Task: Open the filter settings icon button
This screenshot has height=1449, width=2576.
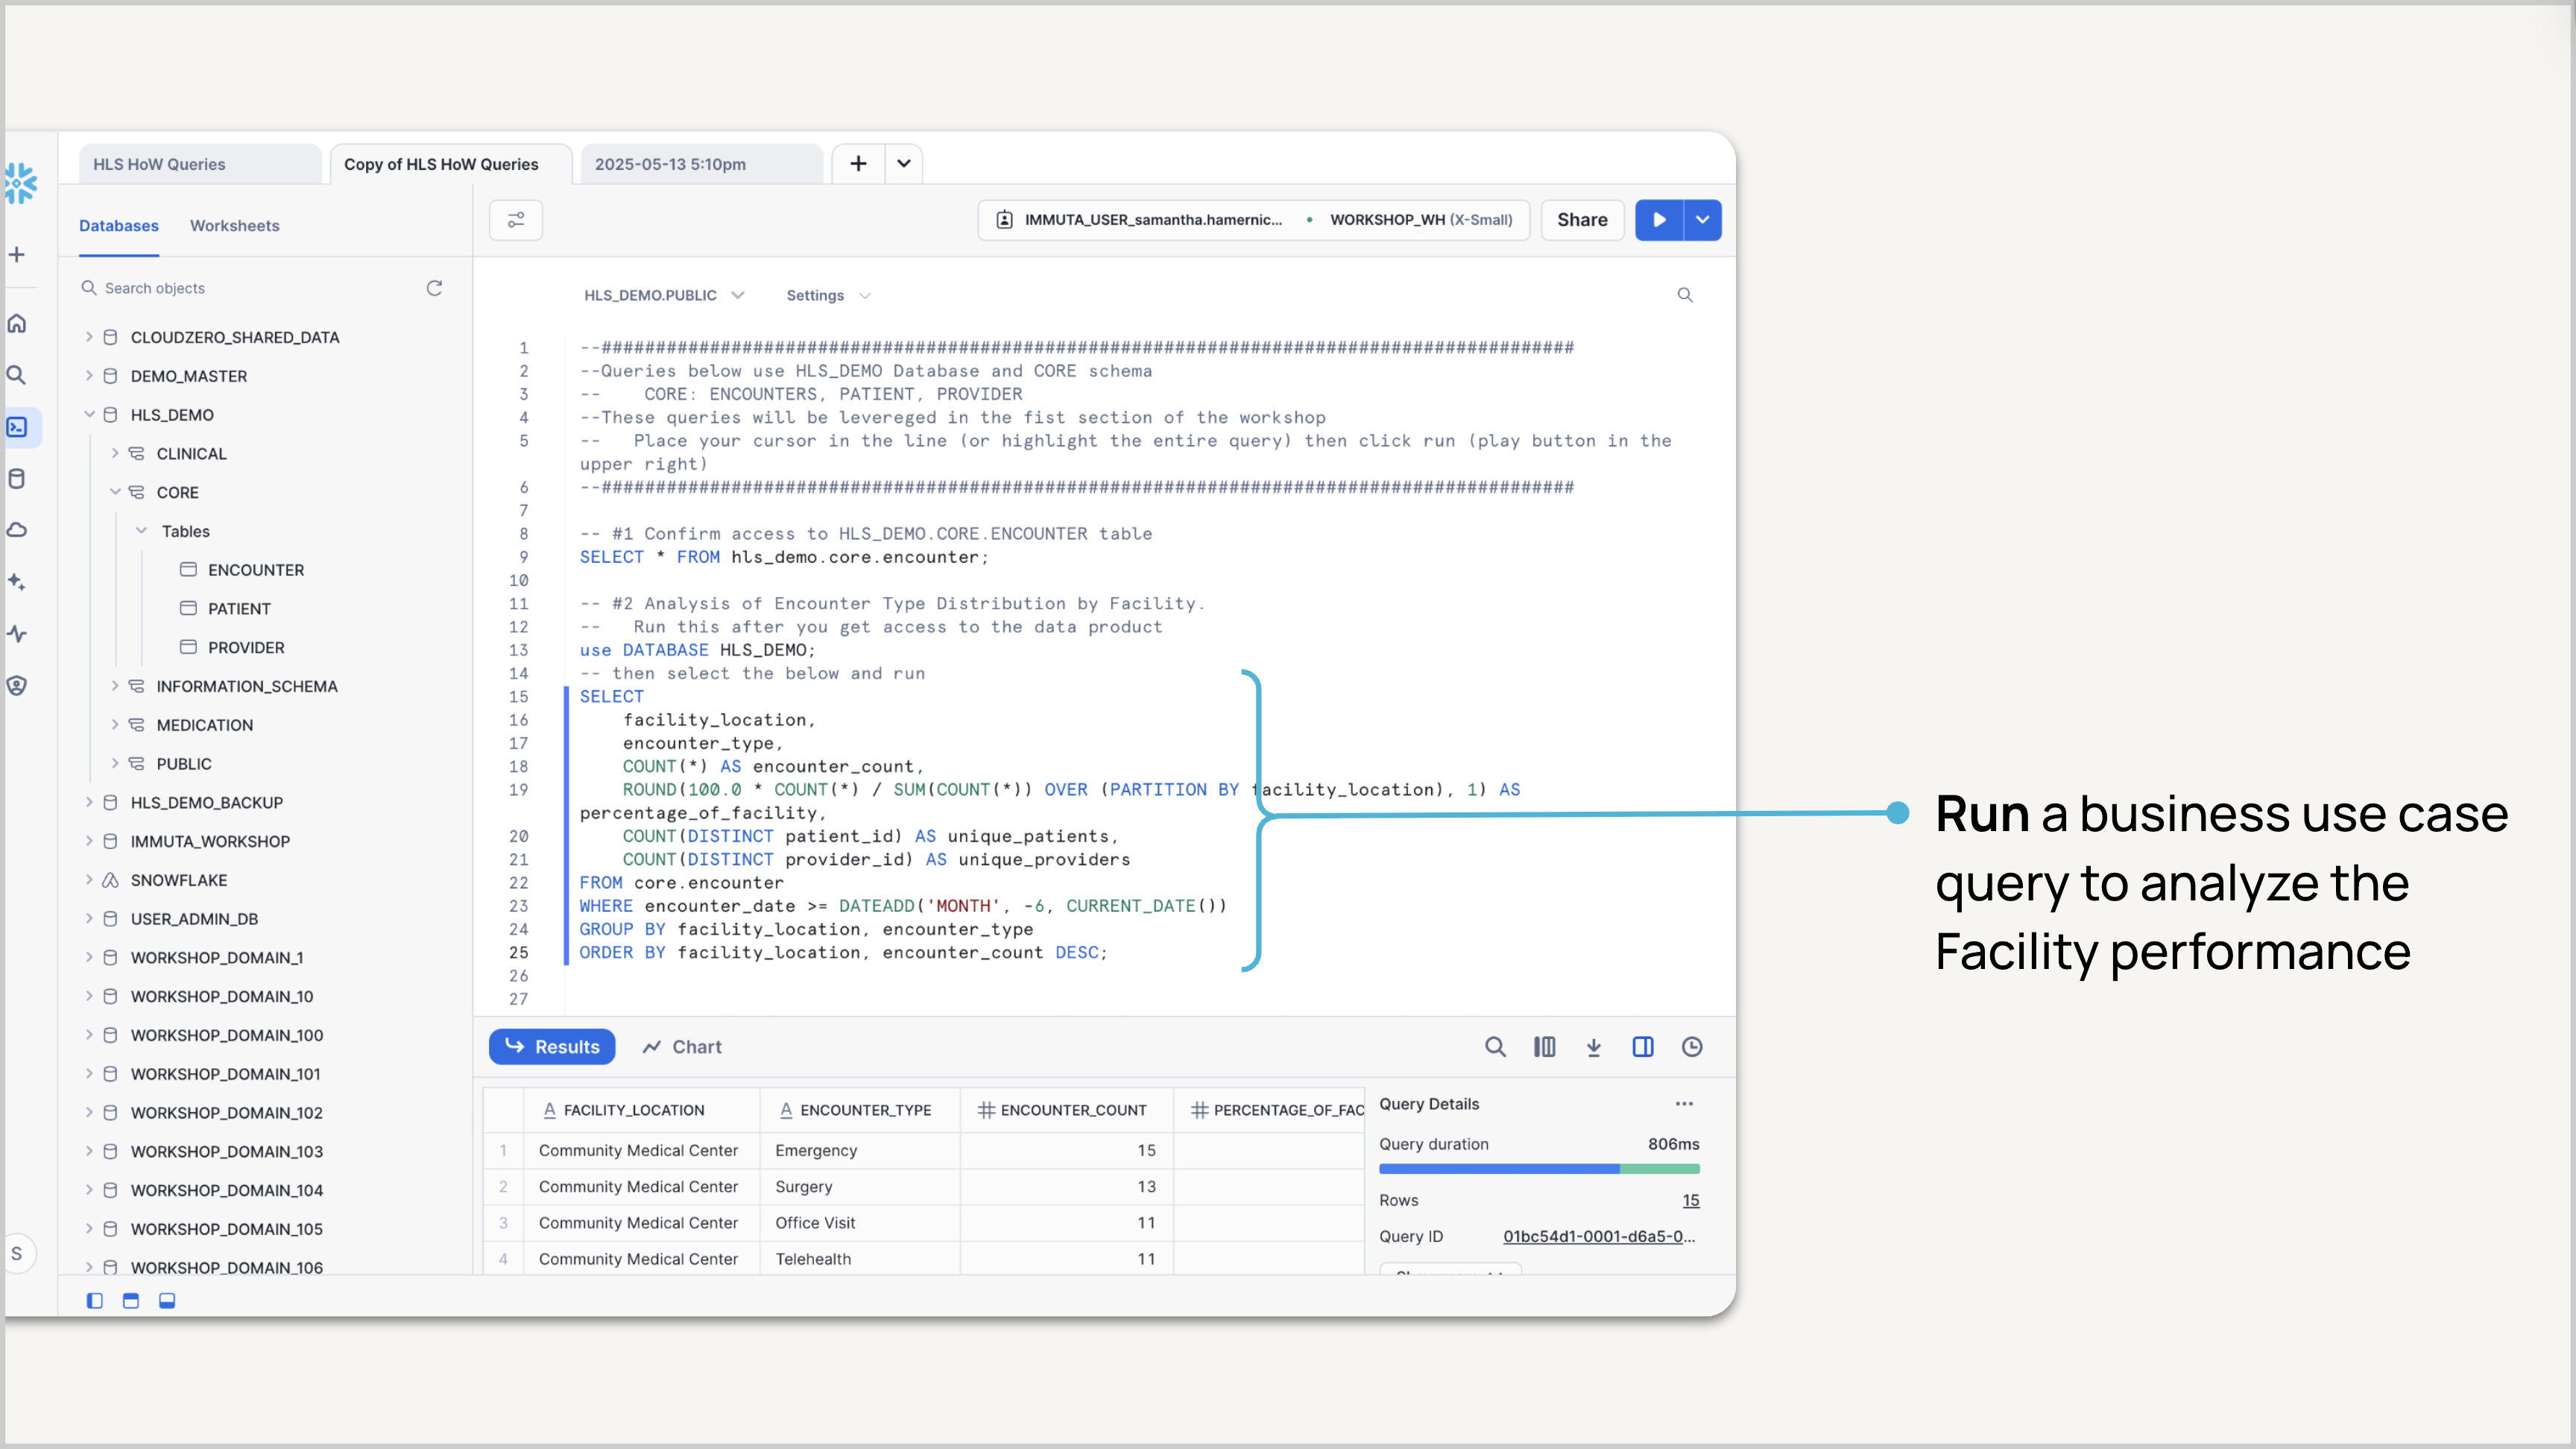Action: [x=516, y=220]
